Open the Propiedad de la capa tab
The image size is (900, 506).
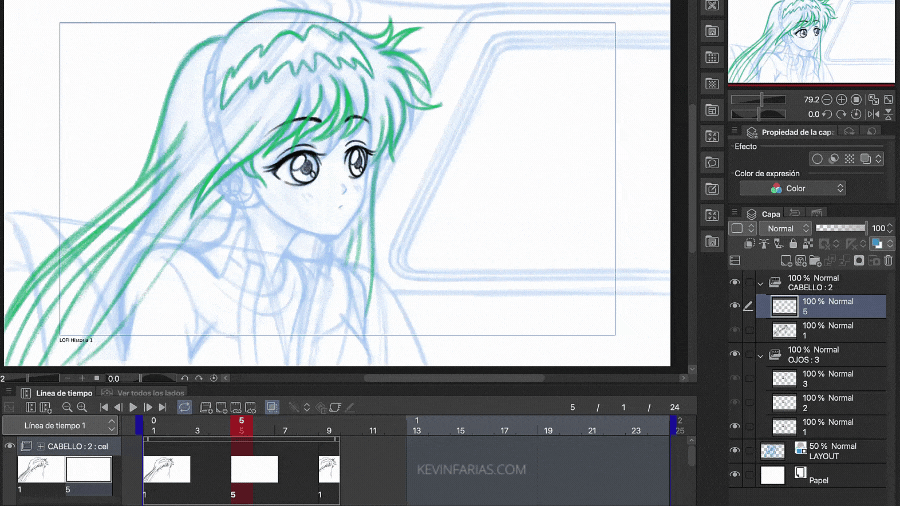pos(790,132)
